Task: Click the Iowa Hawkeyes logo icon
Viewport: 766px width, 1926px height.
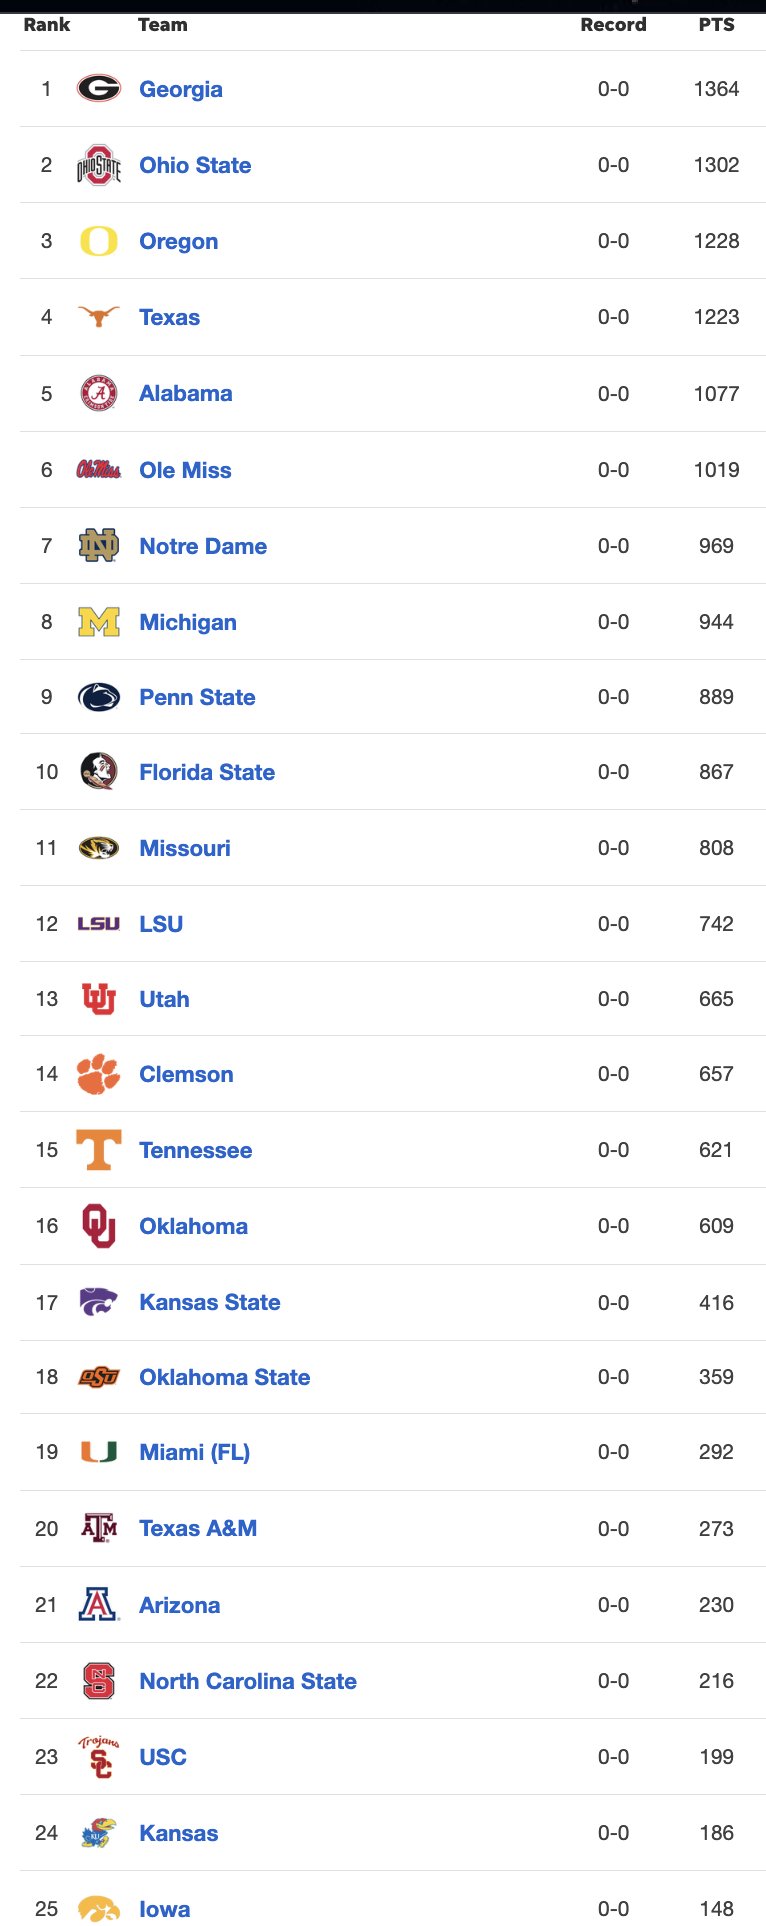Action: pos(99,1908)
